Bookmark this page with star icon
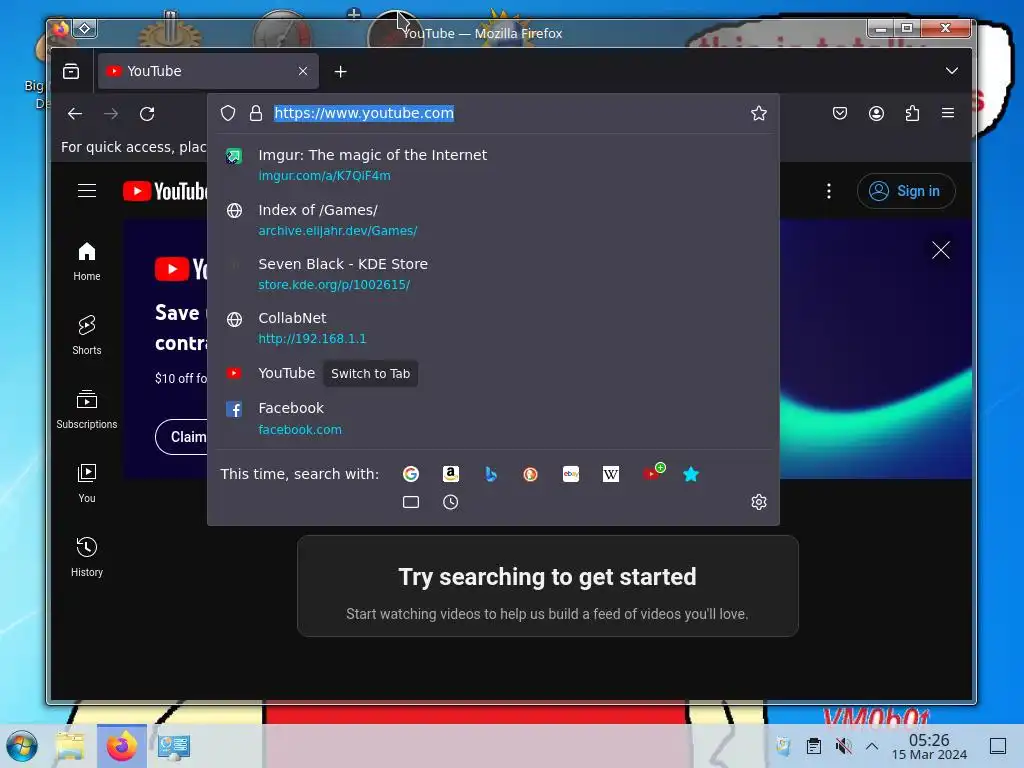Image resolution: width=1024 pixels, height=768 pixels. [x=758, y=114]
